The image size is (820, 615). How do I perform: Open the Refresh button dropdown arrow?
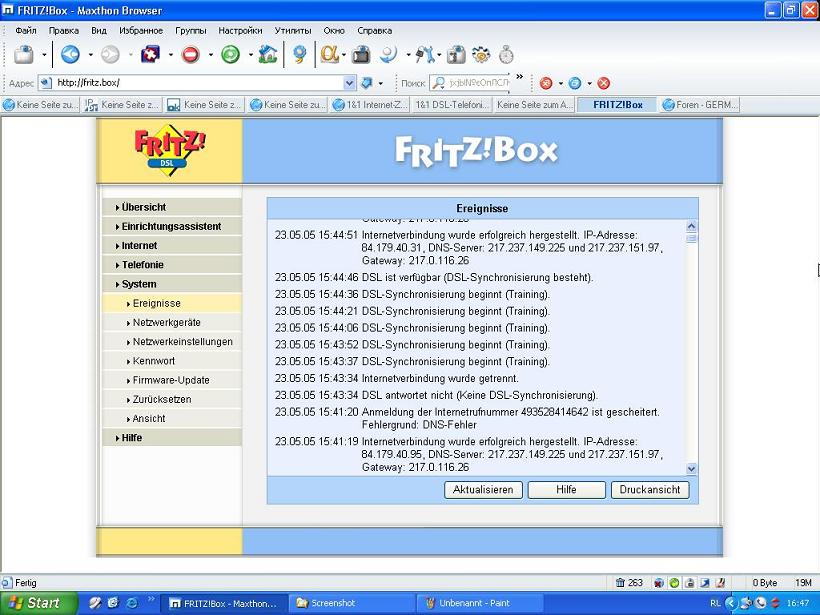250,54
